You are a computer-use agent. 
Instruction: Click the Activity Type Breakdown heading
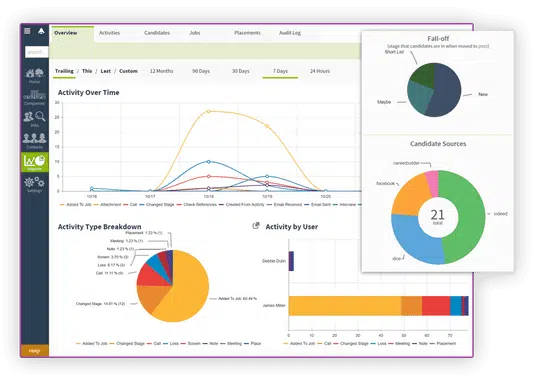(x=99, y=227)
